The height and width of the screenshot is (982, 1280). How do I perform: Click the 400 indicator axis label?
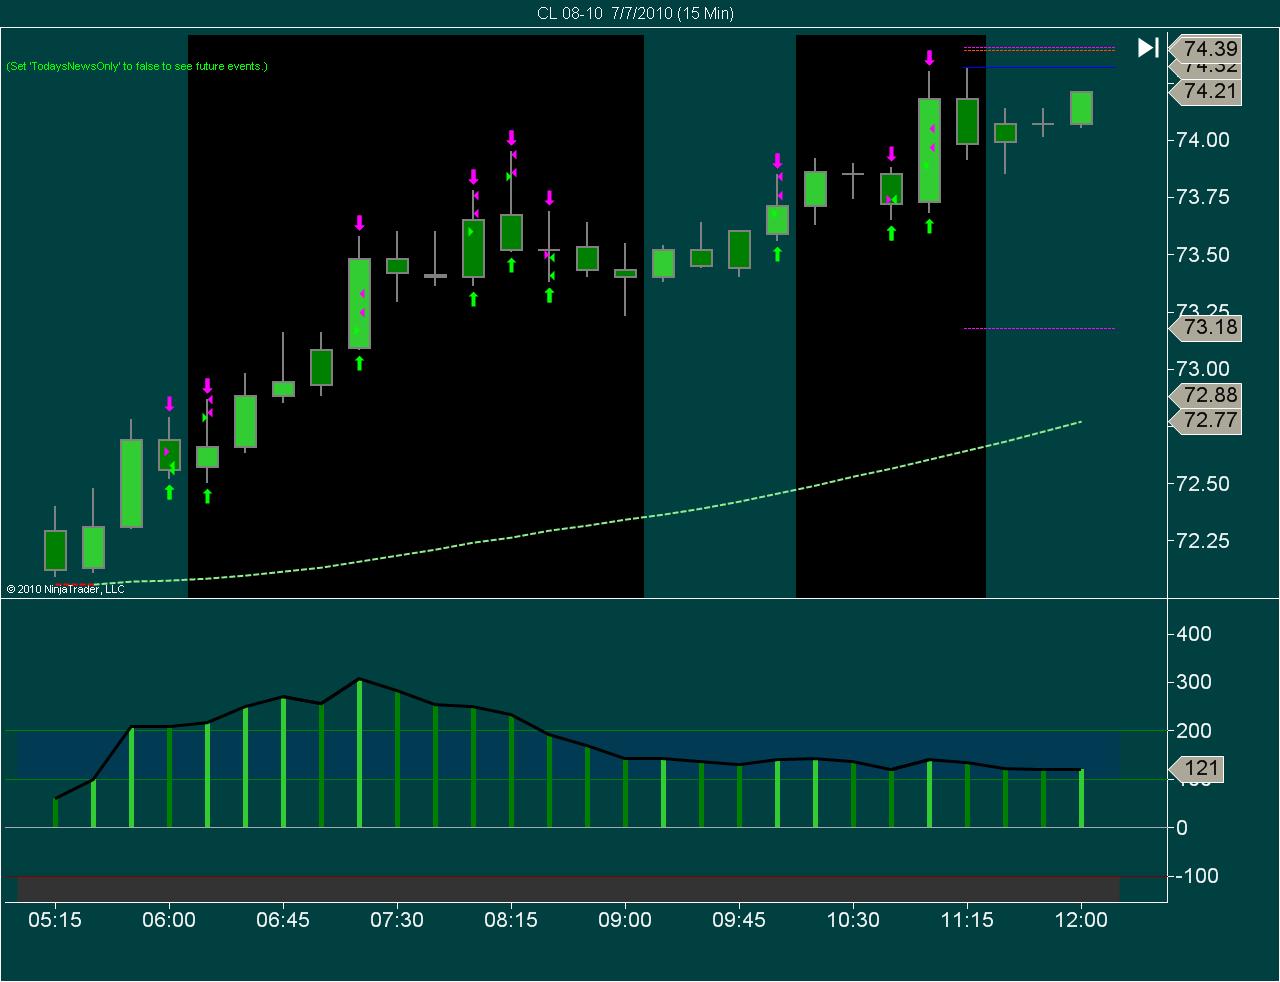tap(1194, 634)
